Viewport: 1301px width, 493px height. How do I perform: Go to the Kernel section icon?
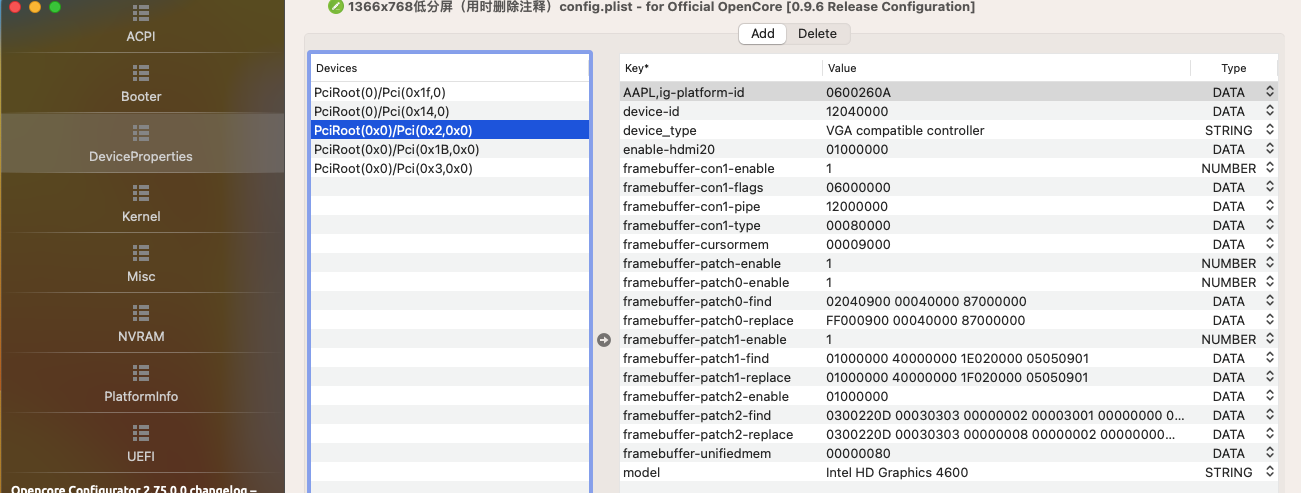click(x=141, y=193)
